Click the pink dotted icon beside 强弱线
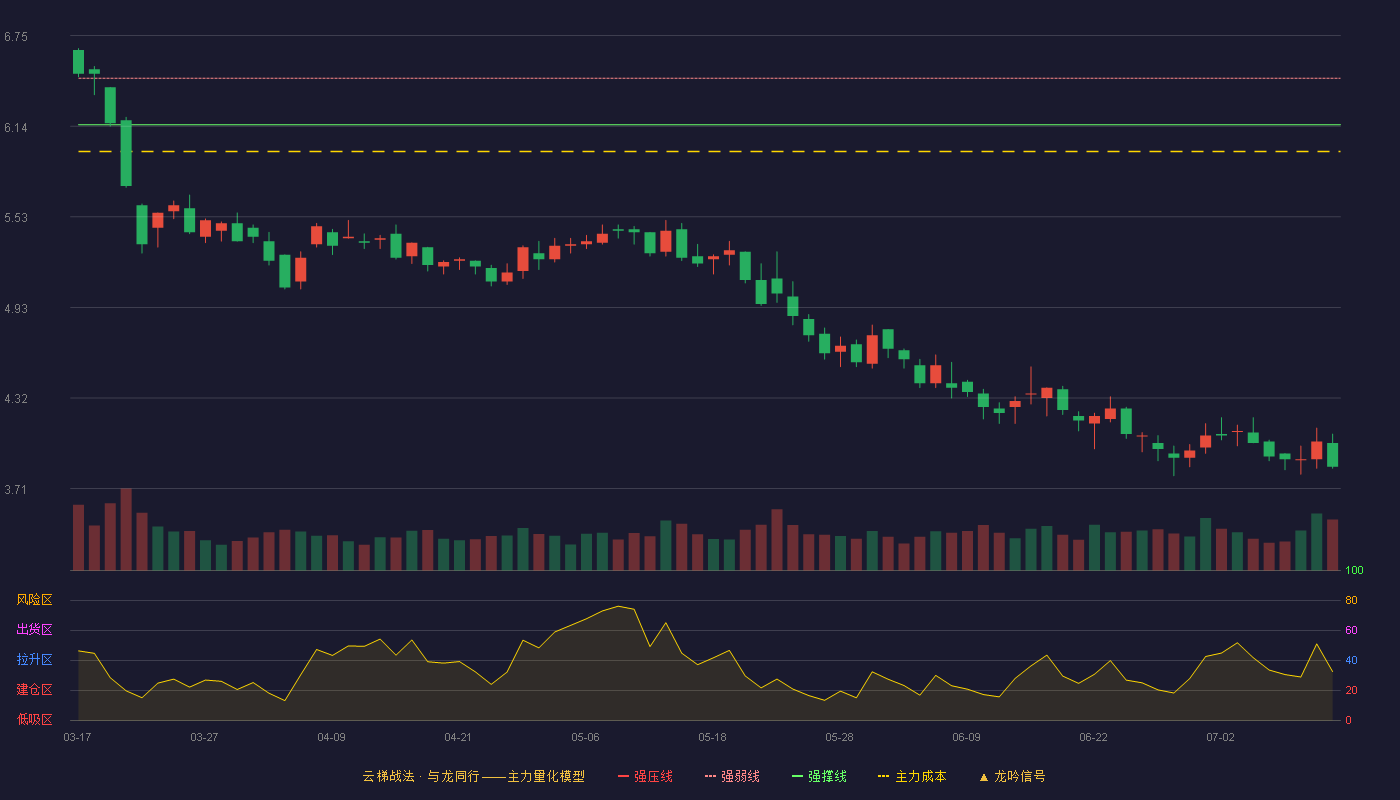 (711, 776)
